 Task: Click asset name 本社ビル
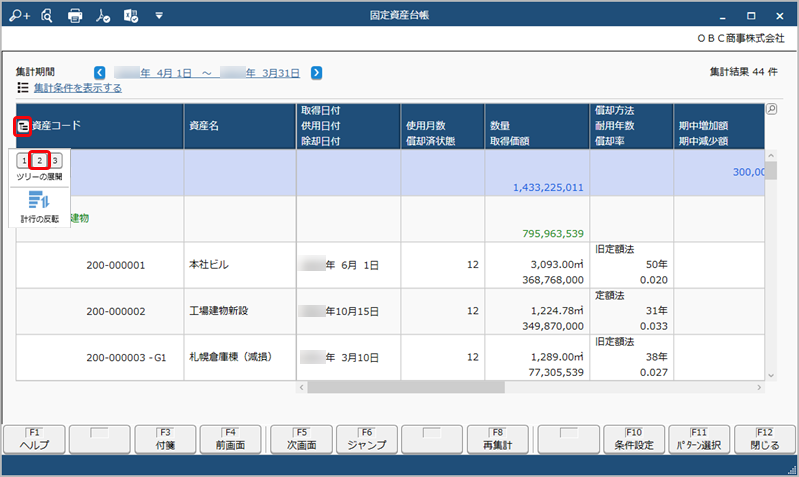pyautogui.click(x=209, y=264)
